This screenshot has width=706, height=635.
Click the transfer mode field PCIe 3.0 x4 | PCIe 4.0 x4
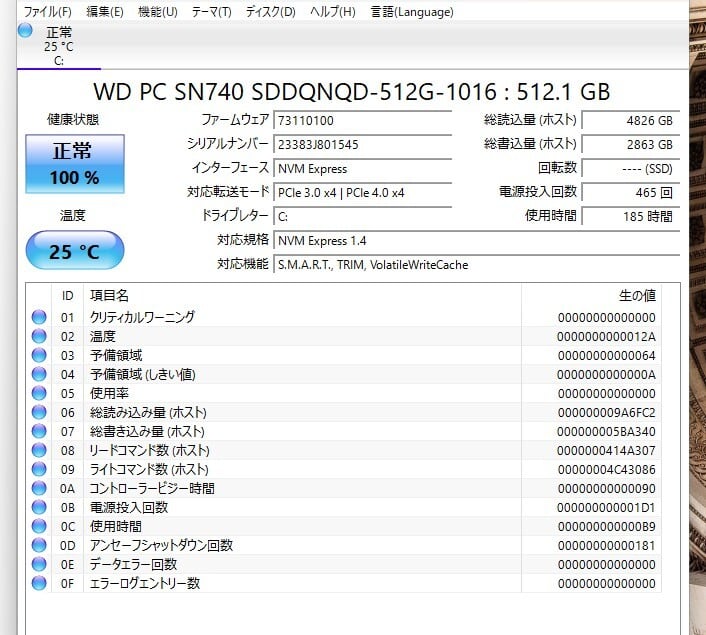[362, 192]
